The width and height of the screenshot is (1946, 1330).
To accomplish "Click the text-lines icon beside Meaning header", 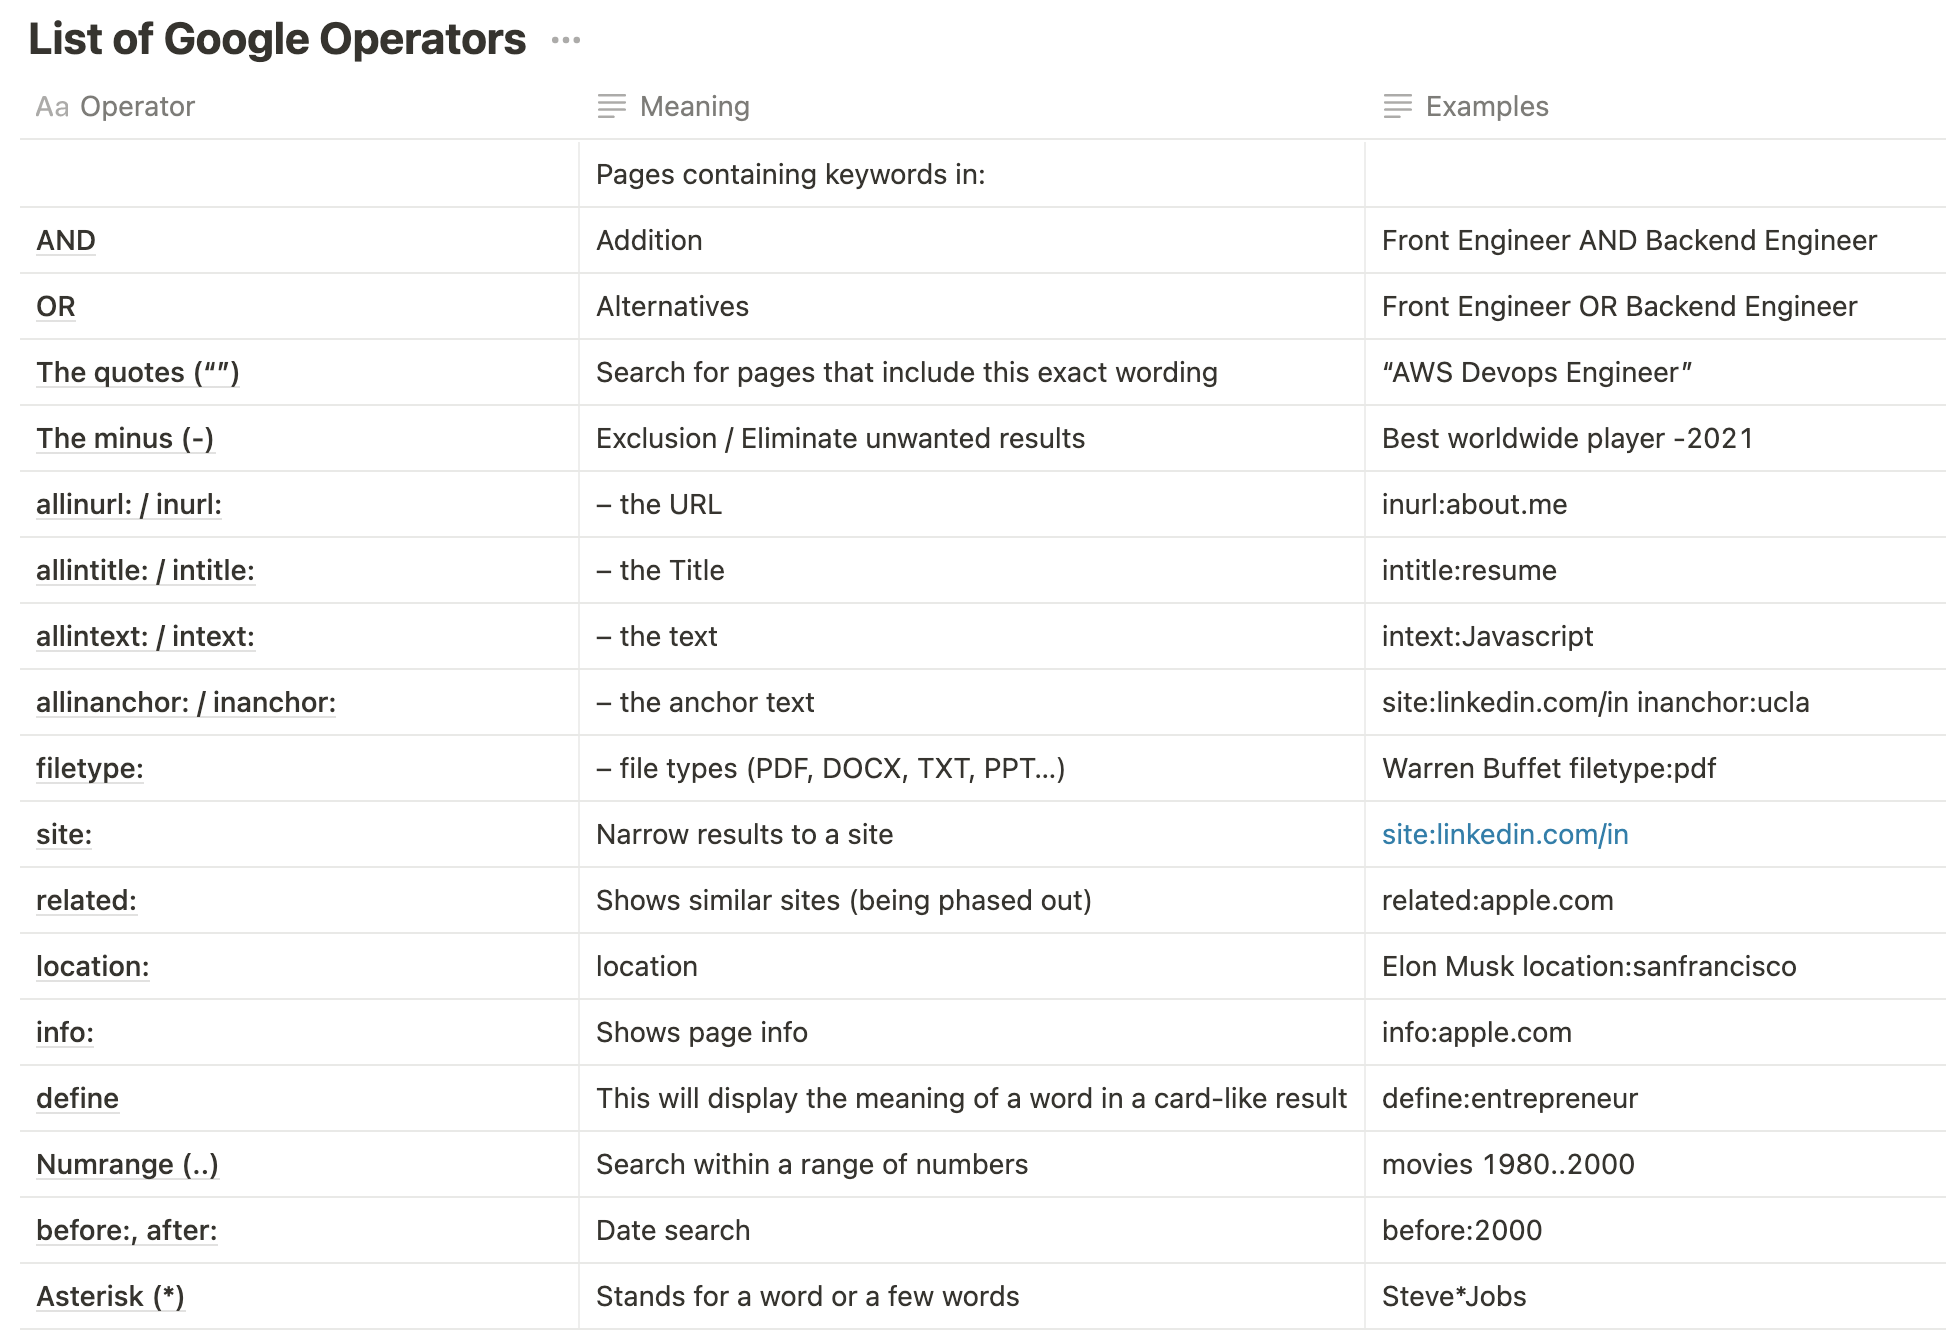I will pyautogui.click(x=611, y=106).
